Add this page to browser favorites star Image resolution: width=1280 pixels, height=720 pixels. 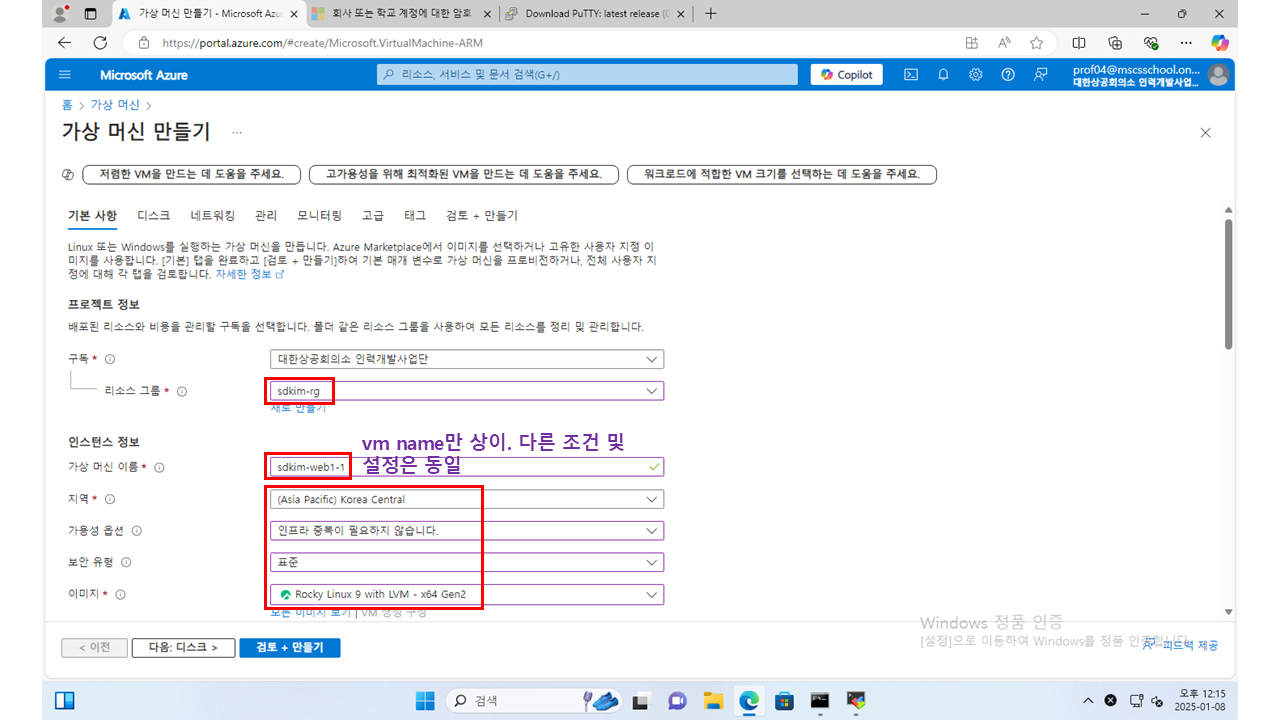[x=1037, y=43]
